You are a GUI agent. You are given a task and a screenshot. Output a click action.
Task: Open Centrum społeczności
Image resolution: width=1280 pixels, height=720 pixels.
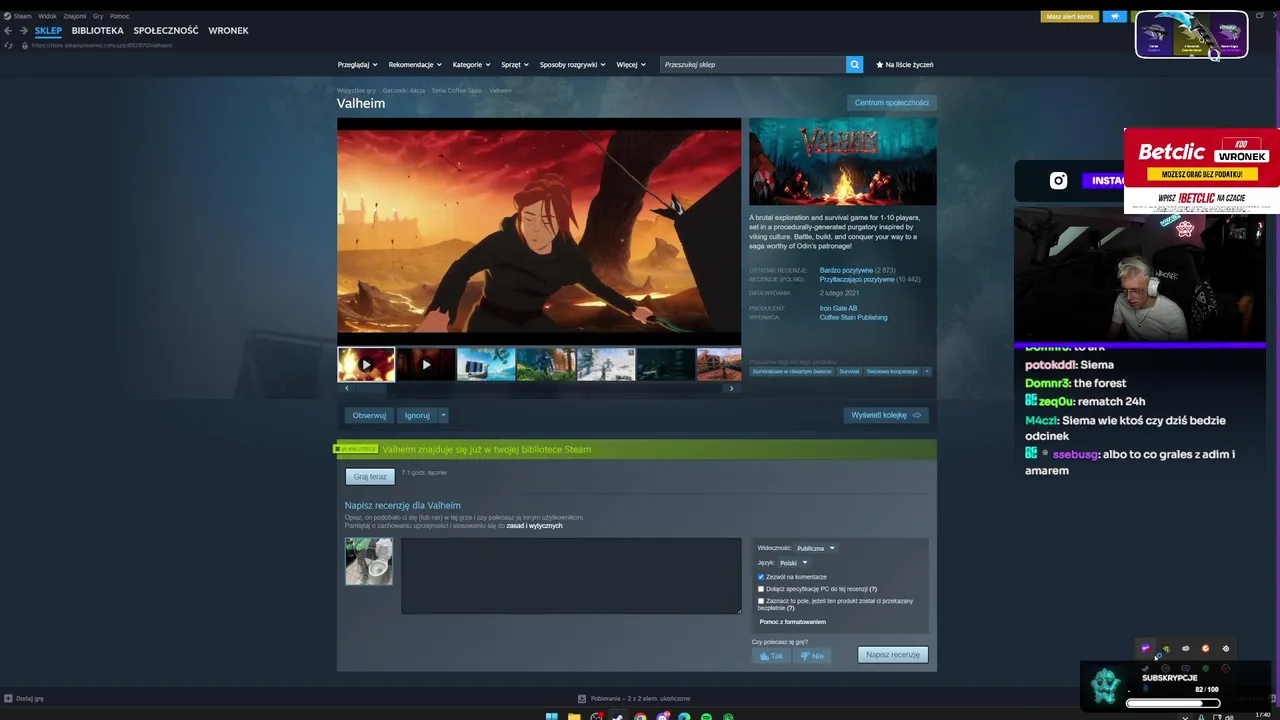891,102
